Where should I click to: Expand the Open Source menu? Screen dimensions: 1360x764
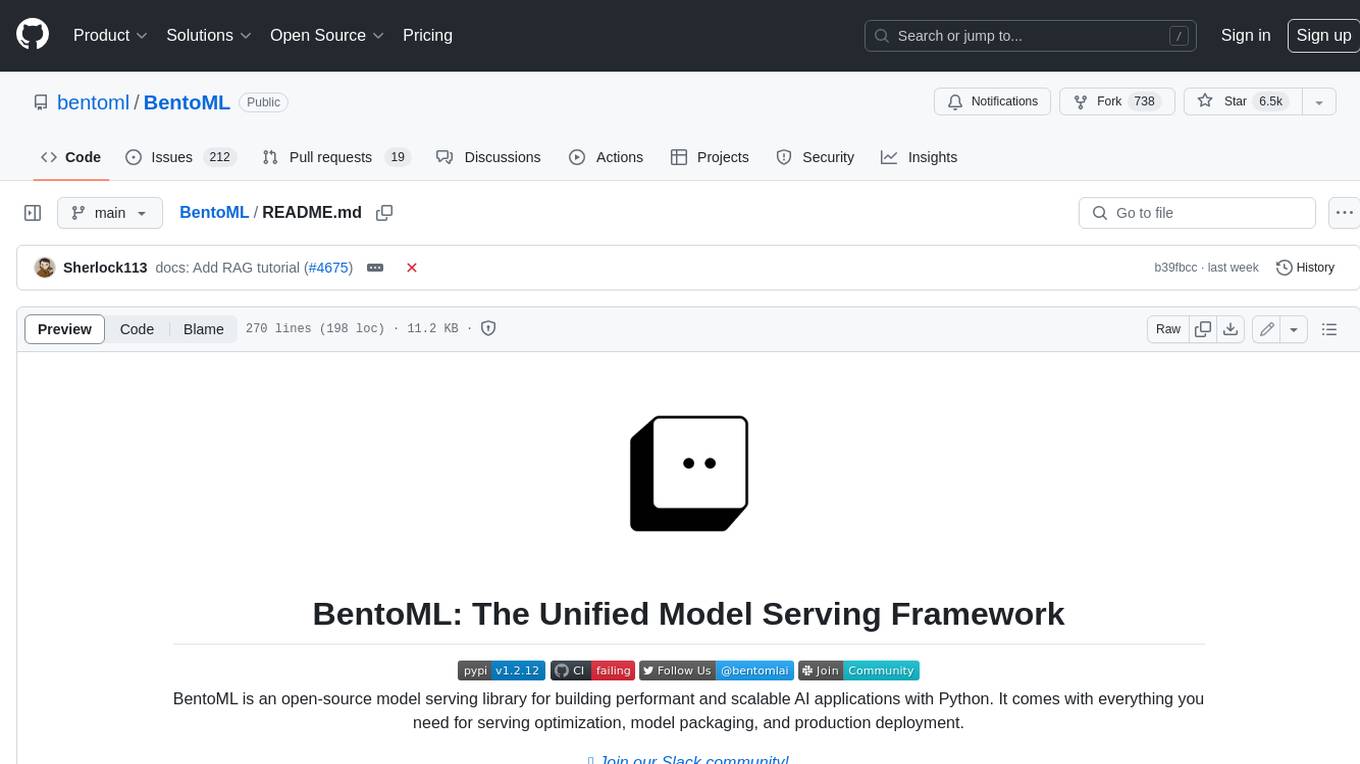327,35
